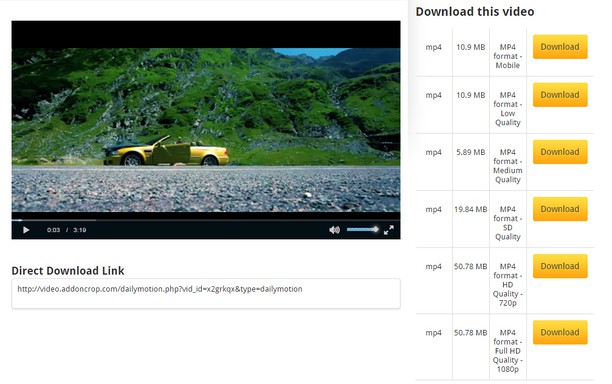
Task: Click the 50.78 MB size in 720p row
Action: 471,267
